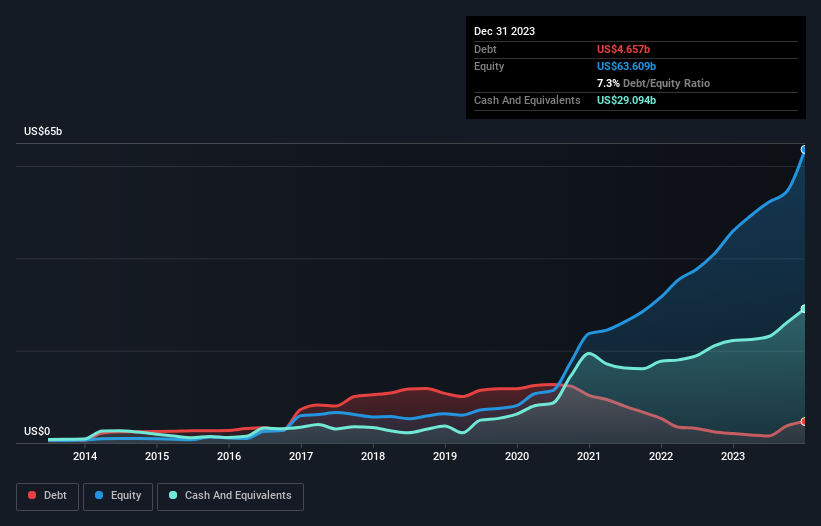Screen dimensions: 821x526
Task: Click the 2020 x-axis label
Action: pyautogui.click(x=517, y=456)
